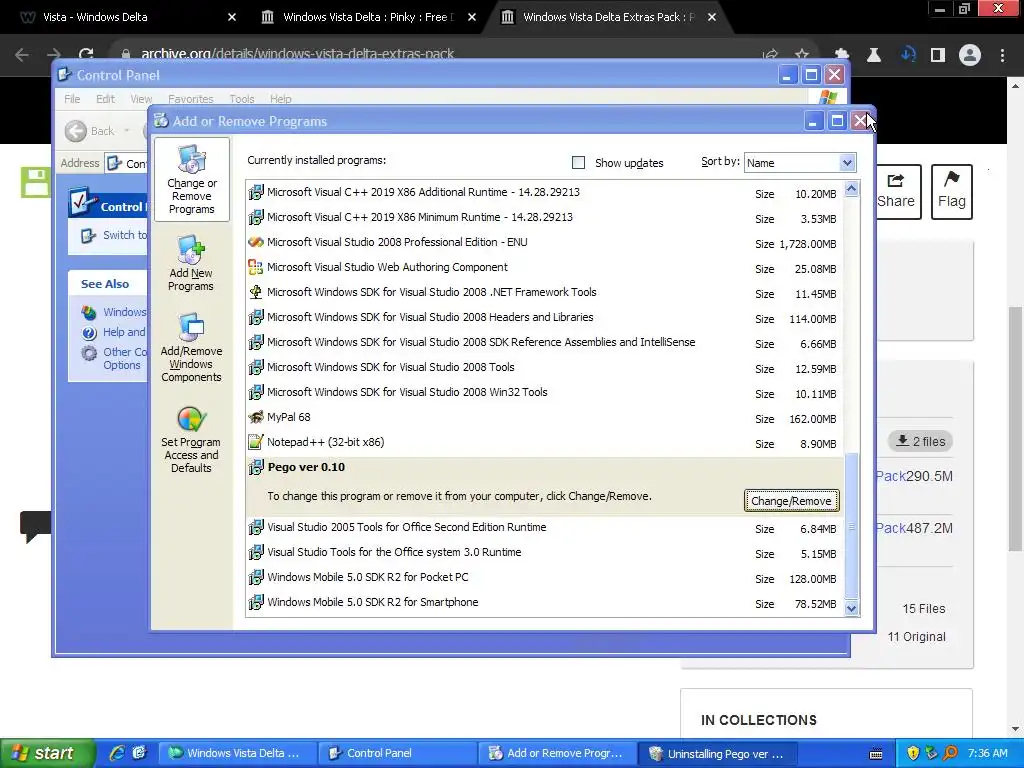This screenshot has height=768, width=1024.
Task: Click taskbar clock showing 7:36 AM
Action: coord(987,753)
